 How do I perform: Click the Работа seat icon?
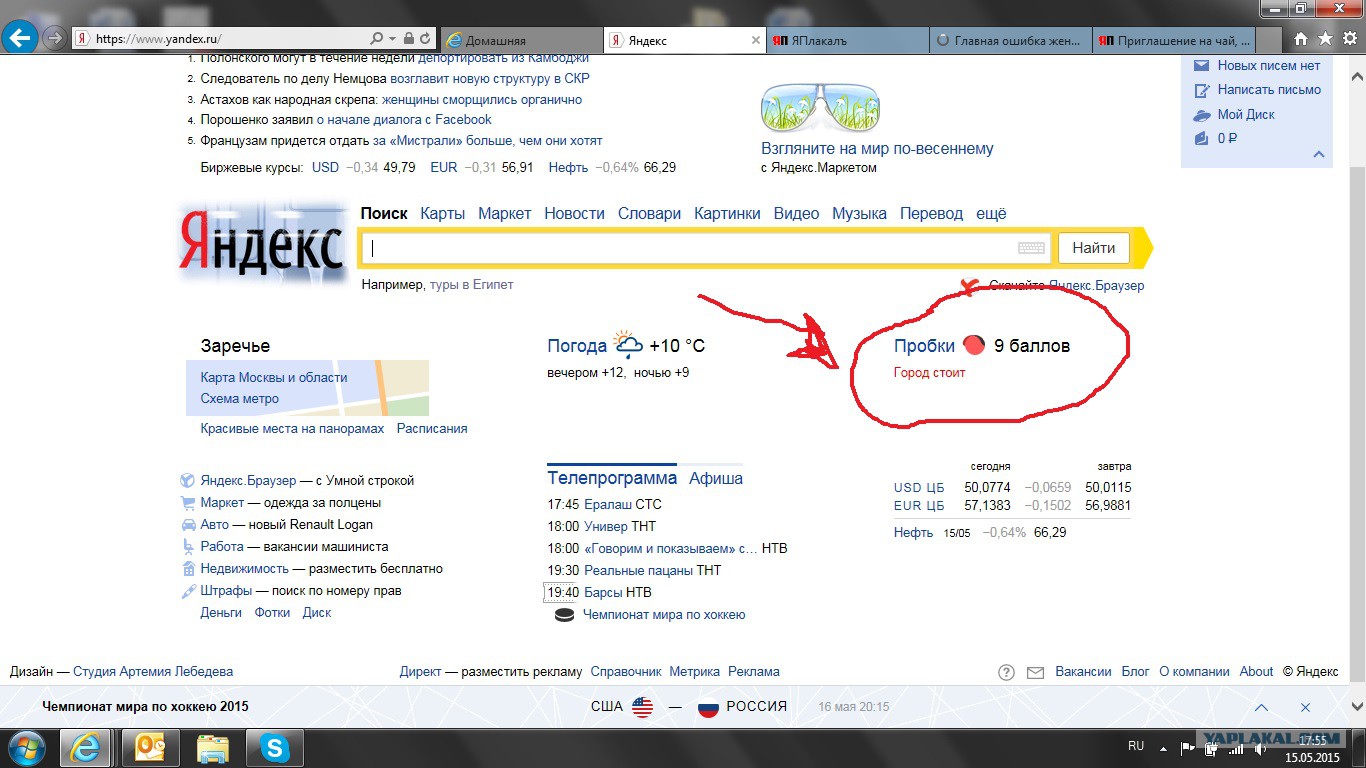click(x=188, y=547)
